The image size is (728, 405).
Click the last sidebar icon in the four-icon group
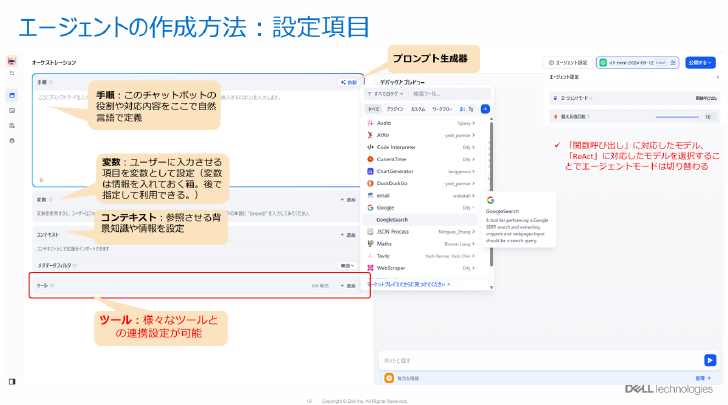tap(12, 140)
